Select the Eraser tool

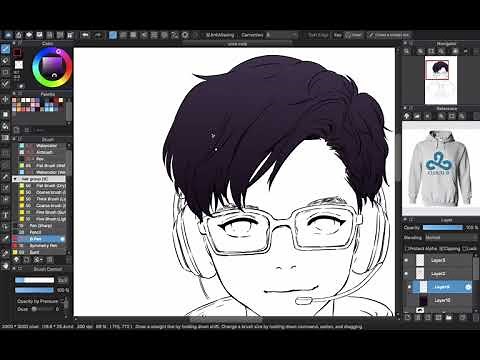point(5,60)
